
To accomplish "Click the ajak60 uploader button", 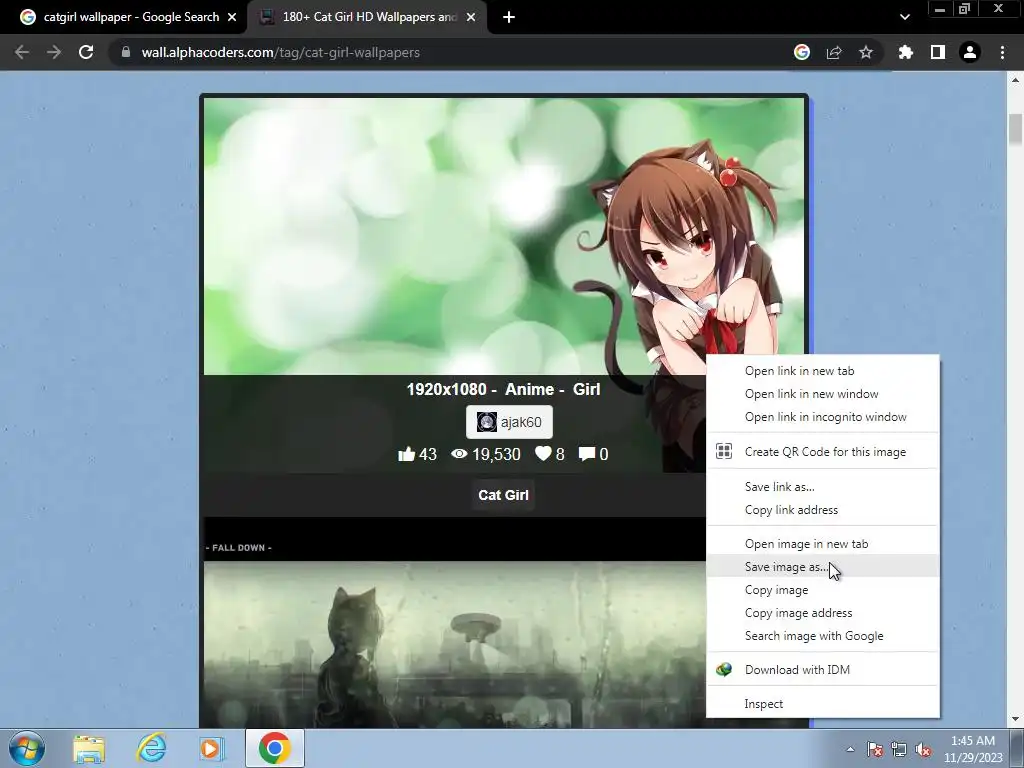I will click(x=509, y=422).
